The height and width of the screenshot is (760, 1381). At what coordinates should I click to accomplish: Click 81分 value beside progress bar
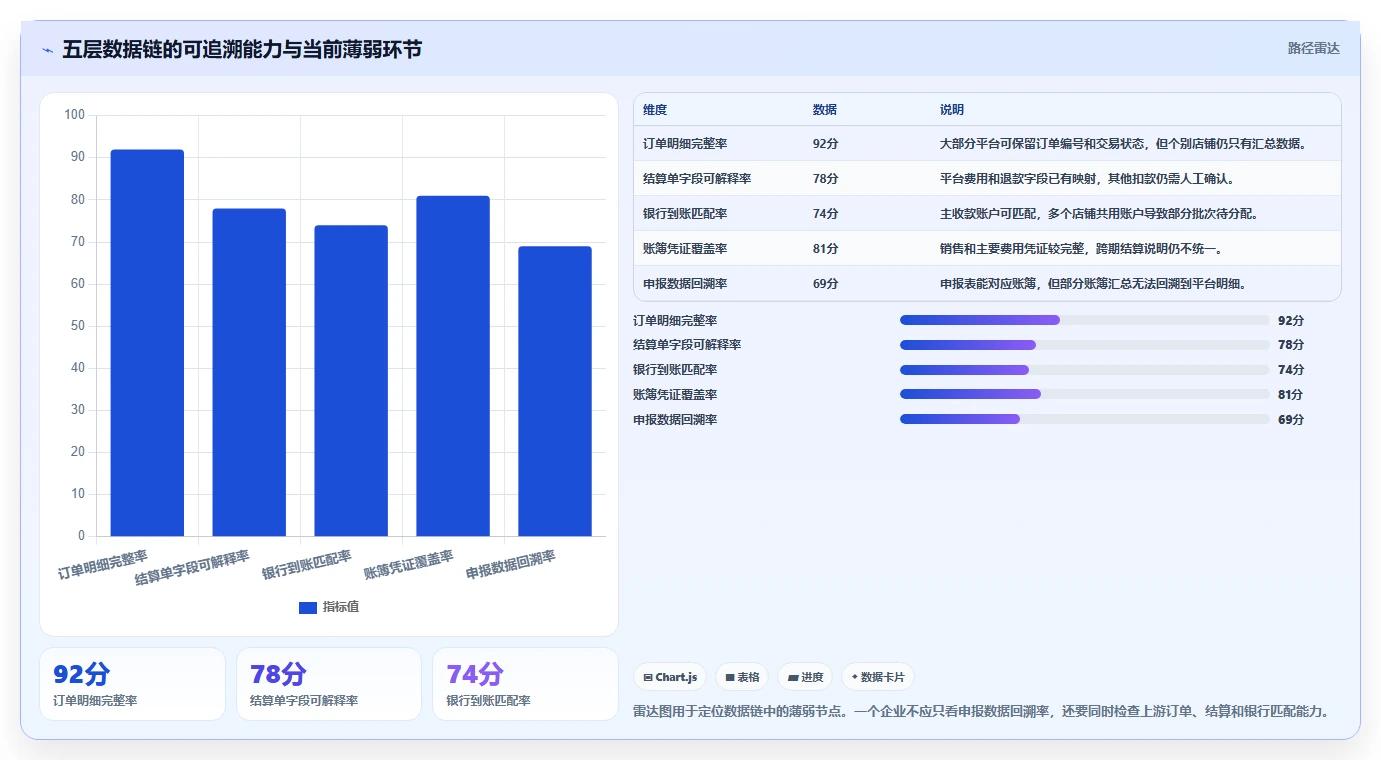(1291, 394)
